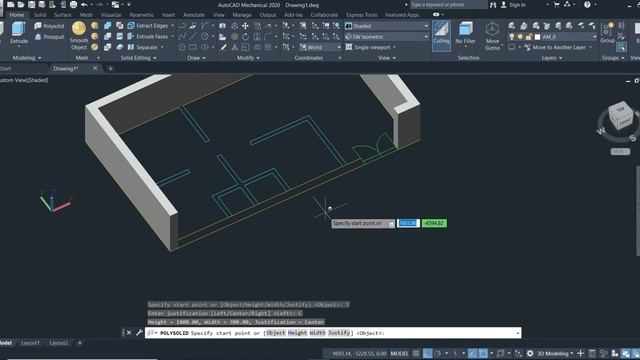This screenshot has width=640, height=360.
Task: Toggle polar tracking in status bar
Action: point(438,353)
